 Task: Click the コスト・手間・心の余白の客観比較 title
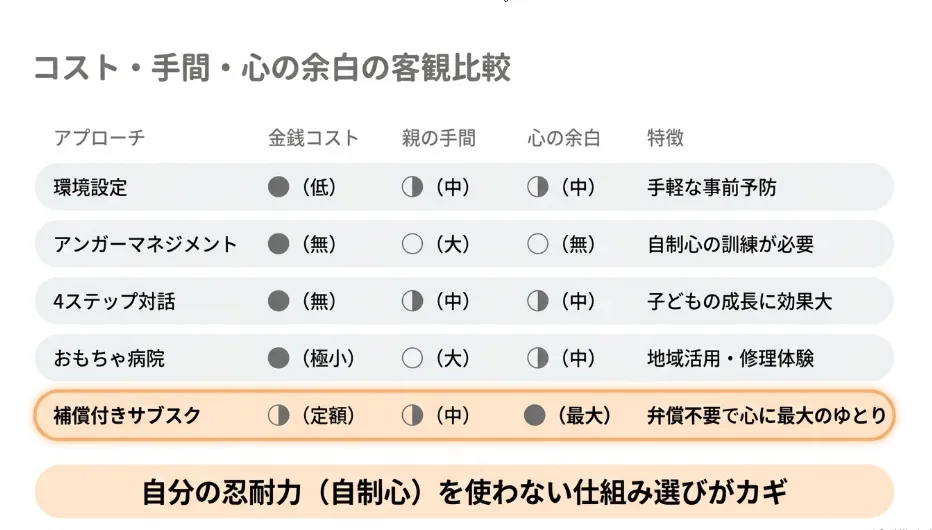(x=272, y=67)
